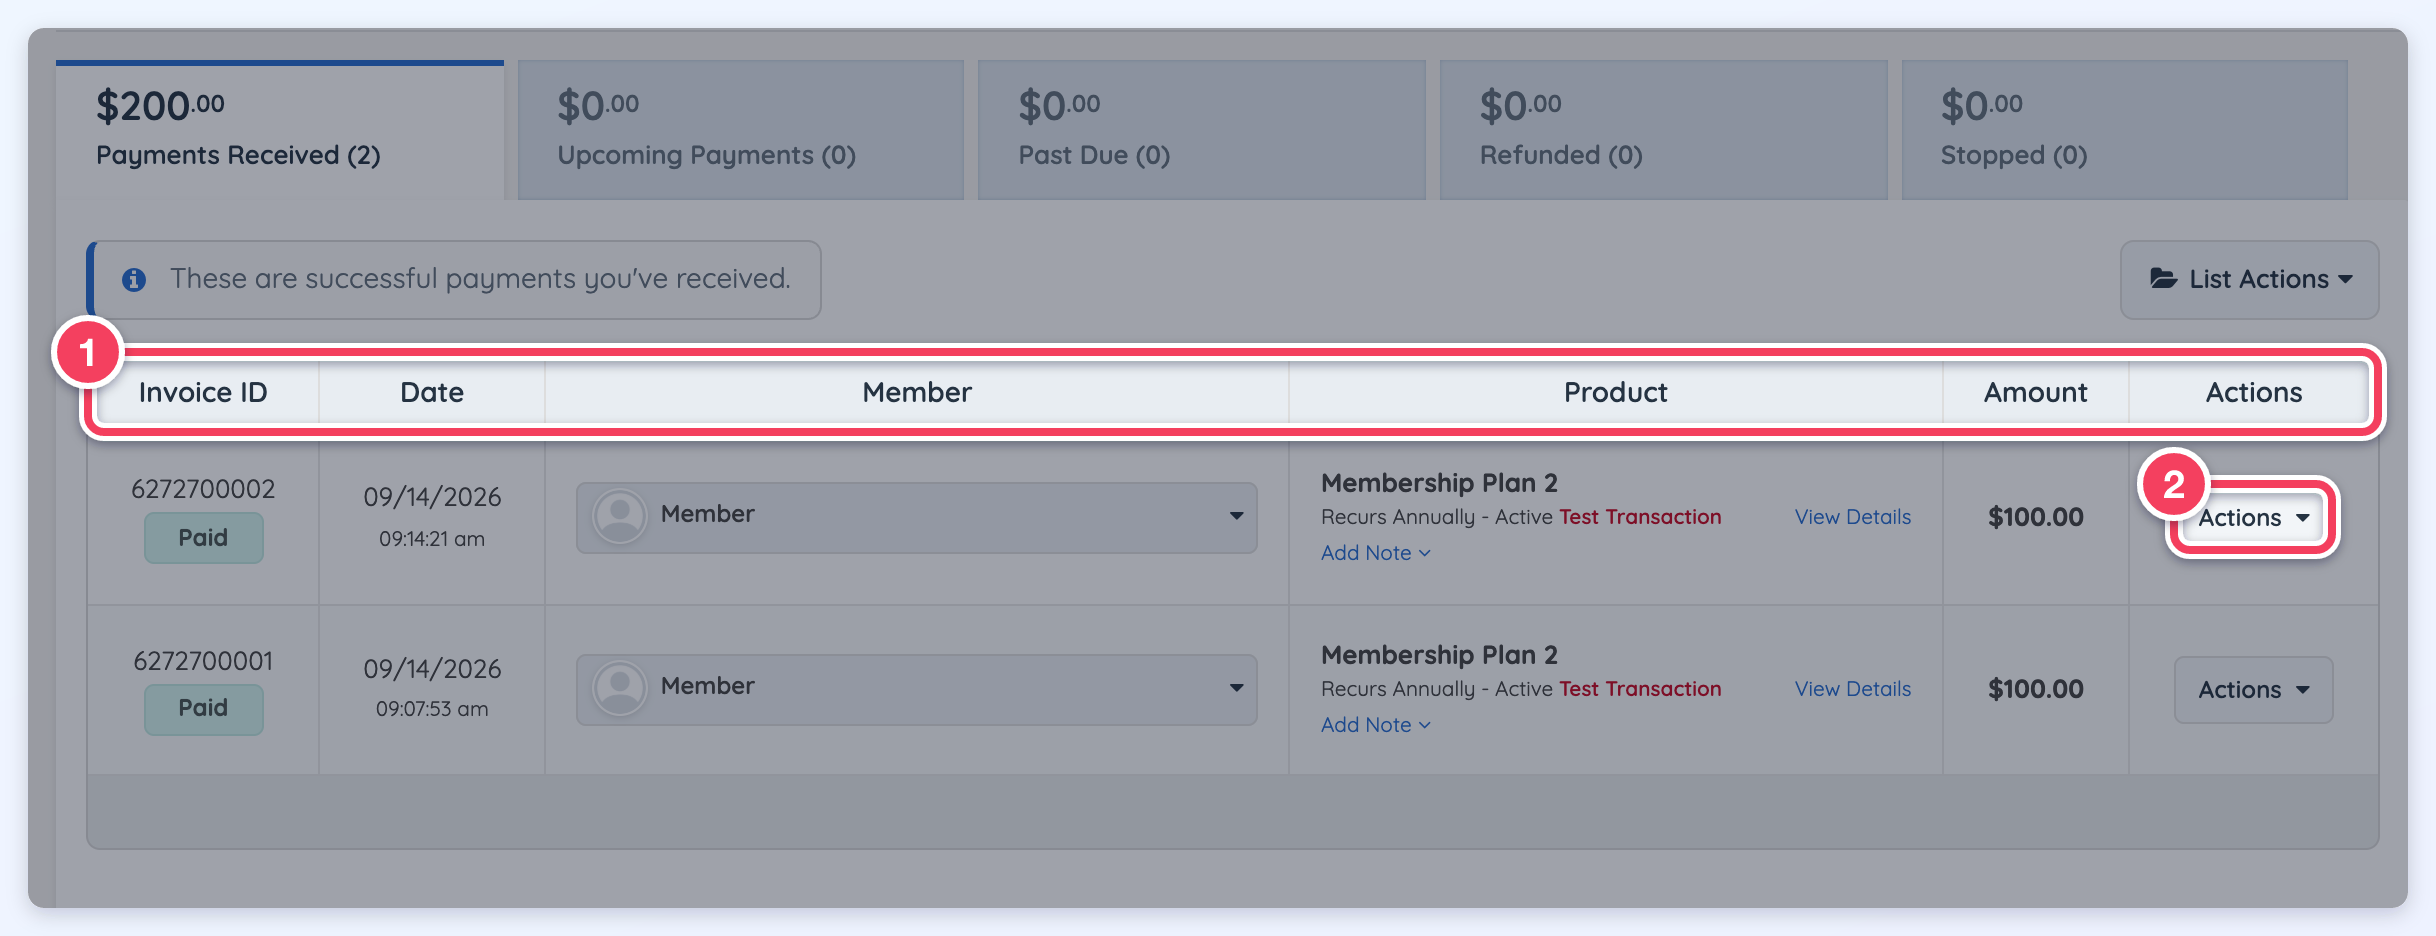The height and width of the screenshot is (936, 2436).
Task: Click the Product column header
Action: (x=1616, y=392)
